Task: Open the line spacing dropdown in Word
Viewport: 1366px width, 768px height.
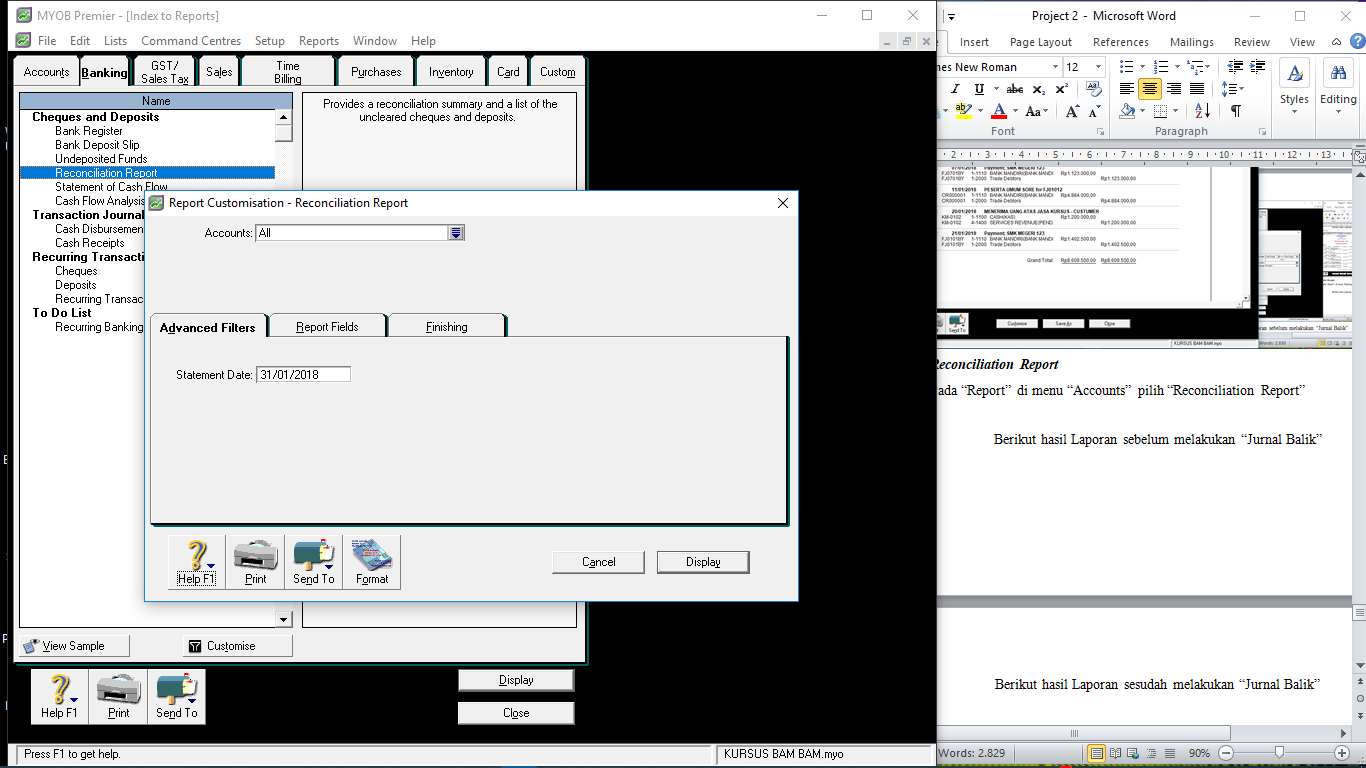Action: pos(1232,89)
